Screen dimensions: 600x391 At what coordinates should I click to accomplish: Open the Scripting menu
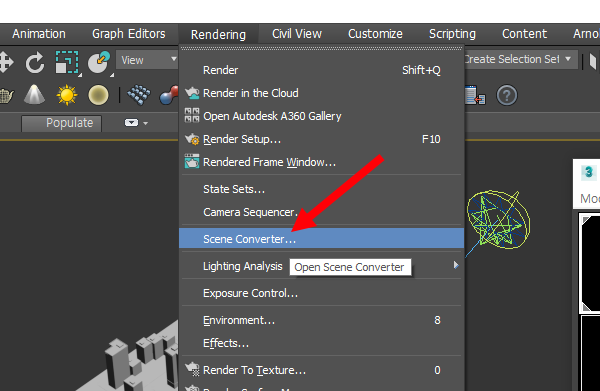click(x=452, y=34)
